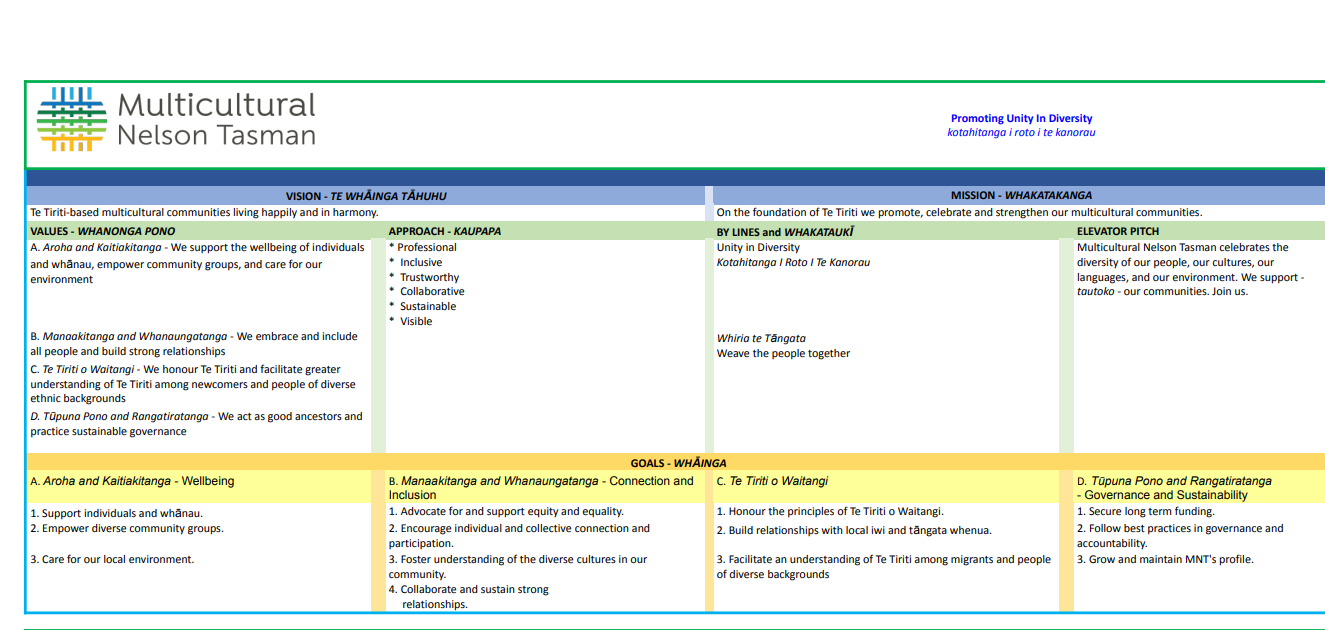Click 'Grow and maintain MNT's profile' goal
The height and width of the screenshot is (630, 1325).
click(x=1165, y=559)
